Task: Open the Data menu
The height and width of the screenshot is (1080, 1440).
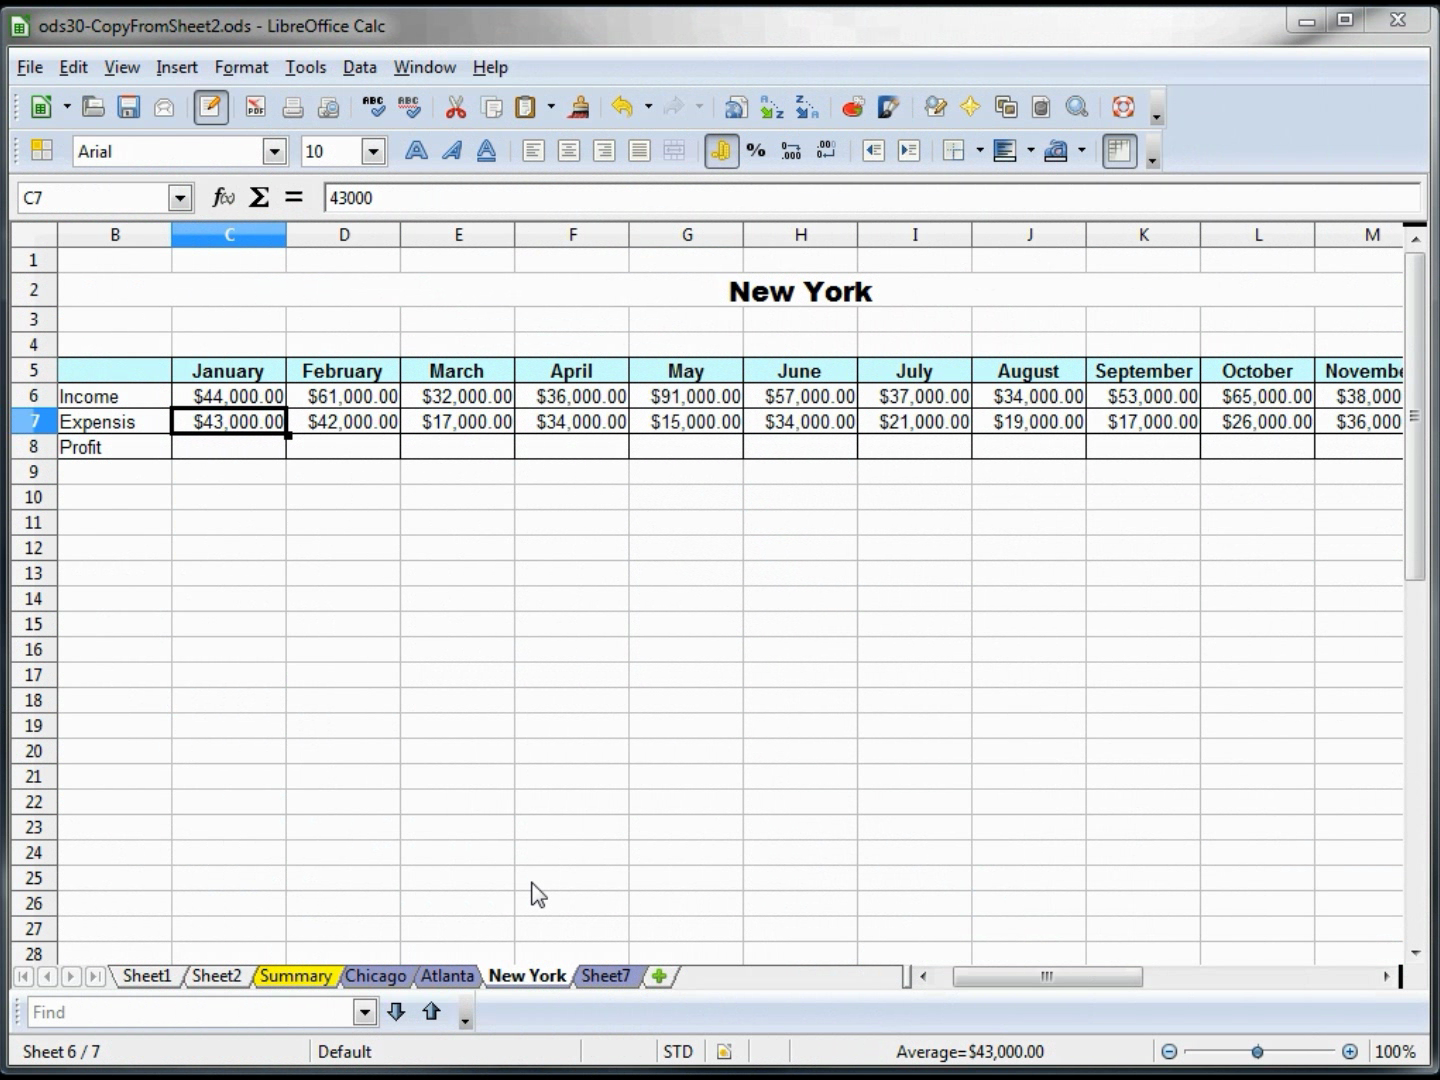Action: [359, 67]
